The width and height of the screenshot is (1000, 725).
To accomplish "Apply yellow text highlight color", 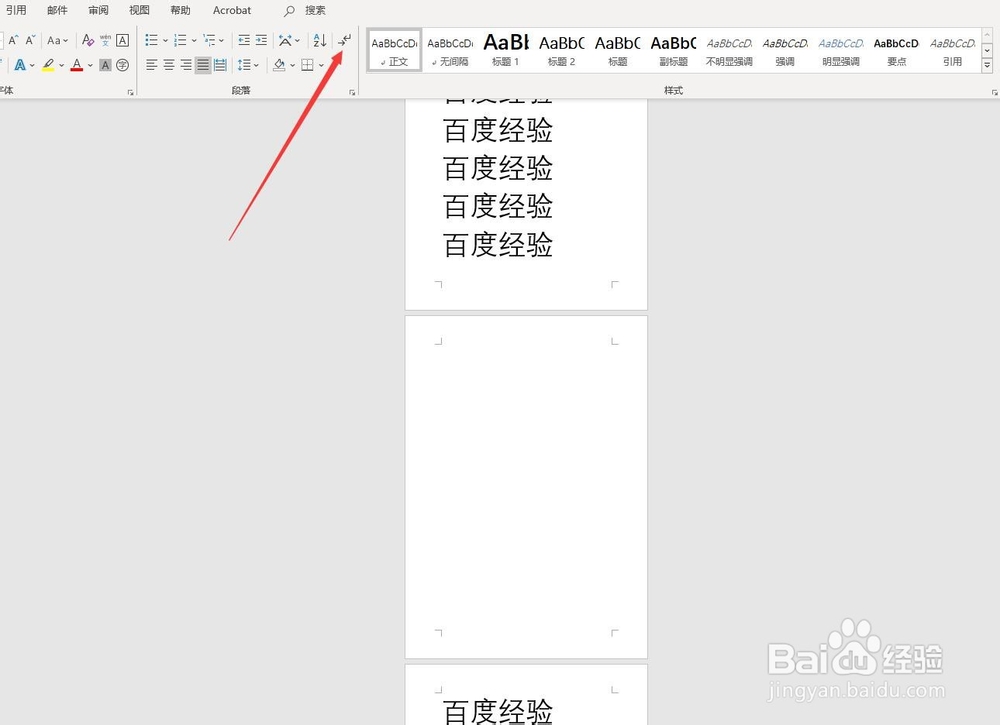I will (48, 64).
